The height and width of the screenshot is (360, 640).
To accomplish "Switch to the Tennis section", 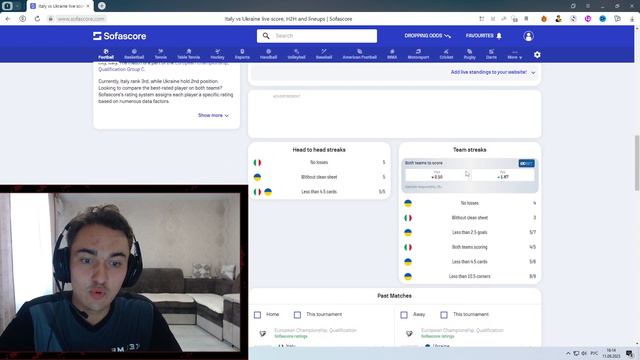I will point(160,54).
